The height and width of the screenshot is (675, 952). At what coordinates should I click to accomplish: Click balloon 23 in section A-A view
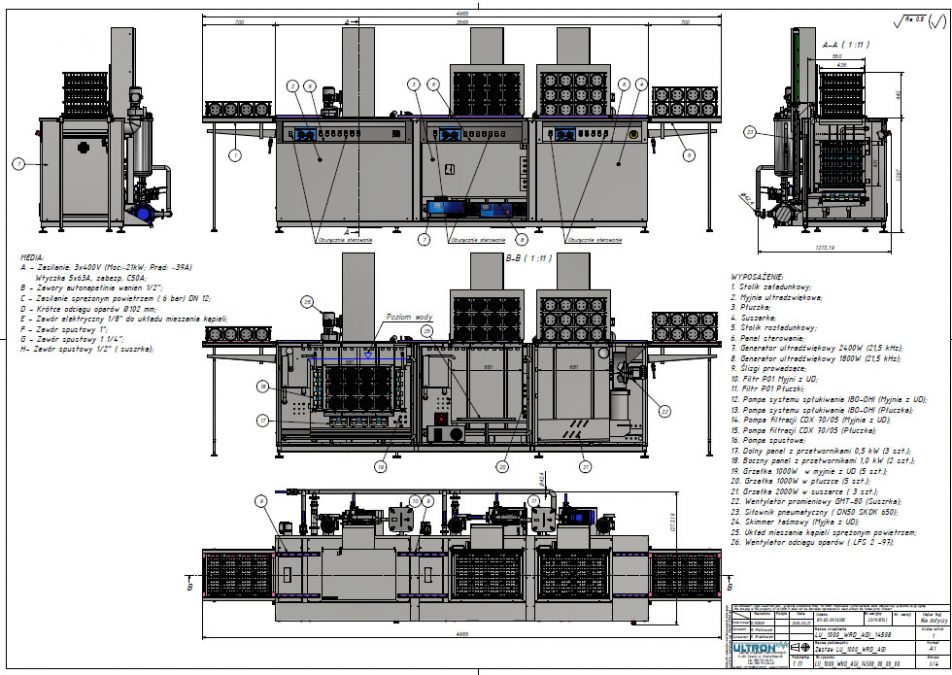(750, 131)
